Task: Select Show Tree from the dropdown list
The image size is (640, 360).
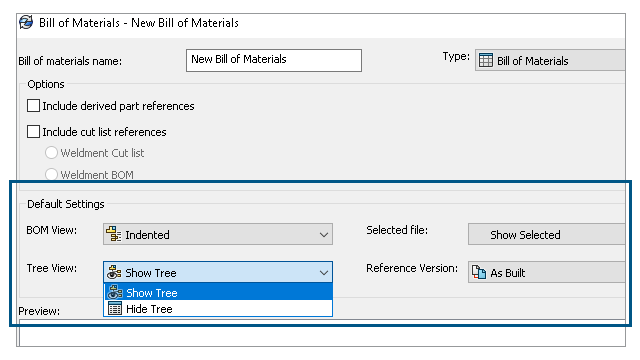Action: pyautogui.click(x=218, y=292)
